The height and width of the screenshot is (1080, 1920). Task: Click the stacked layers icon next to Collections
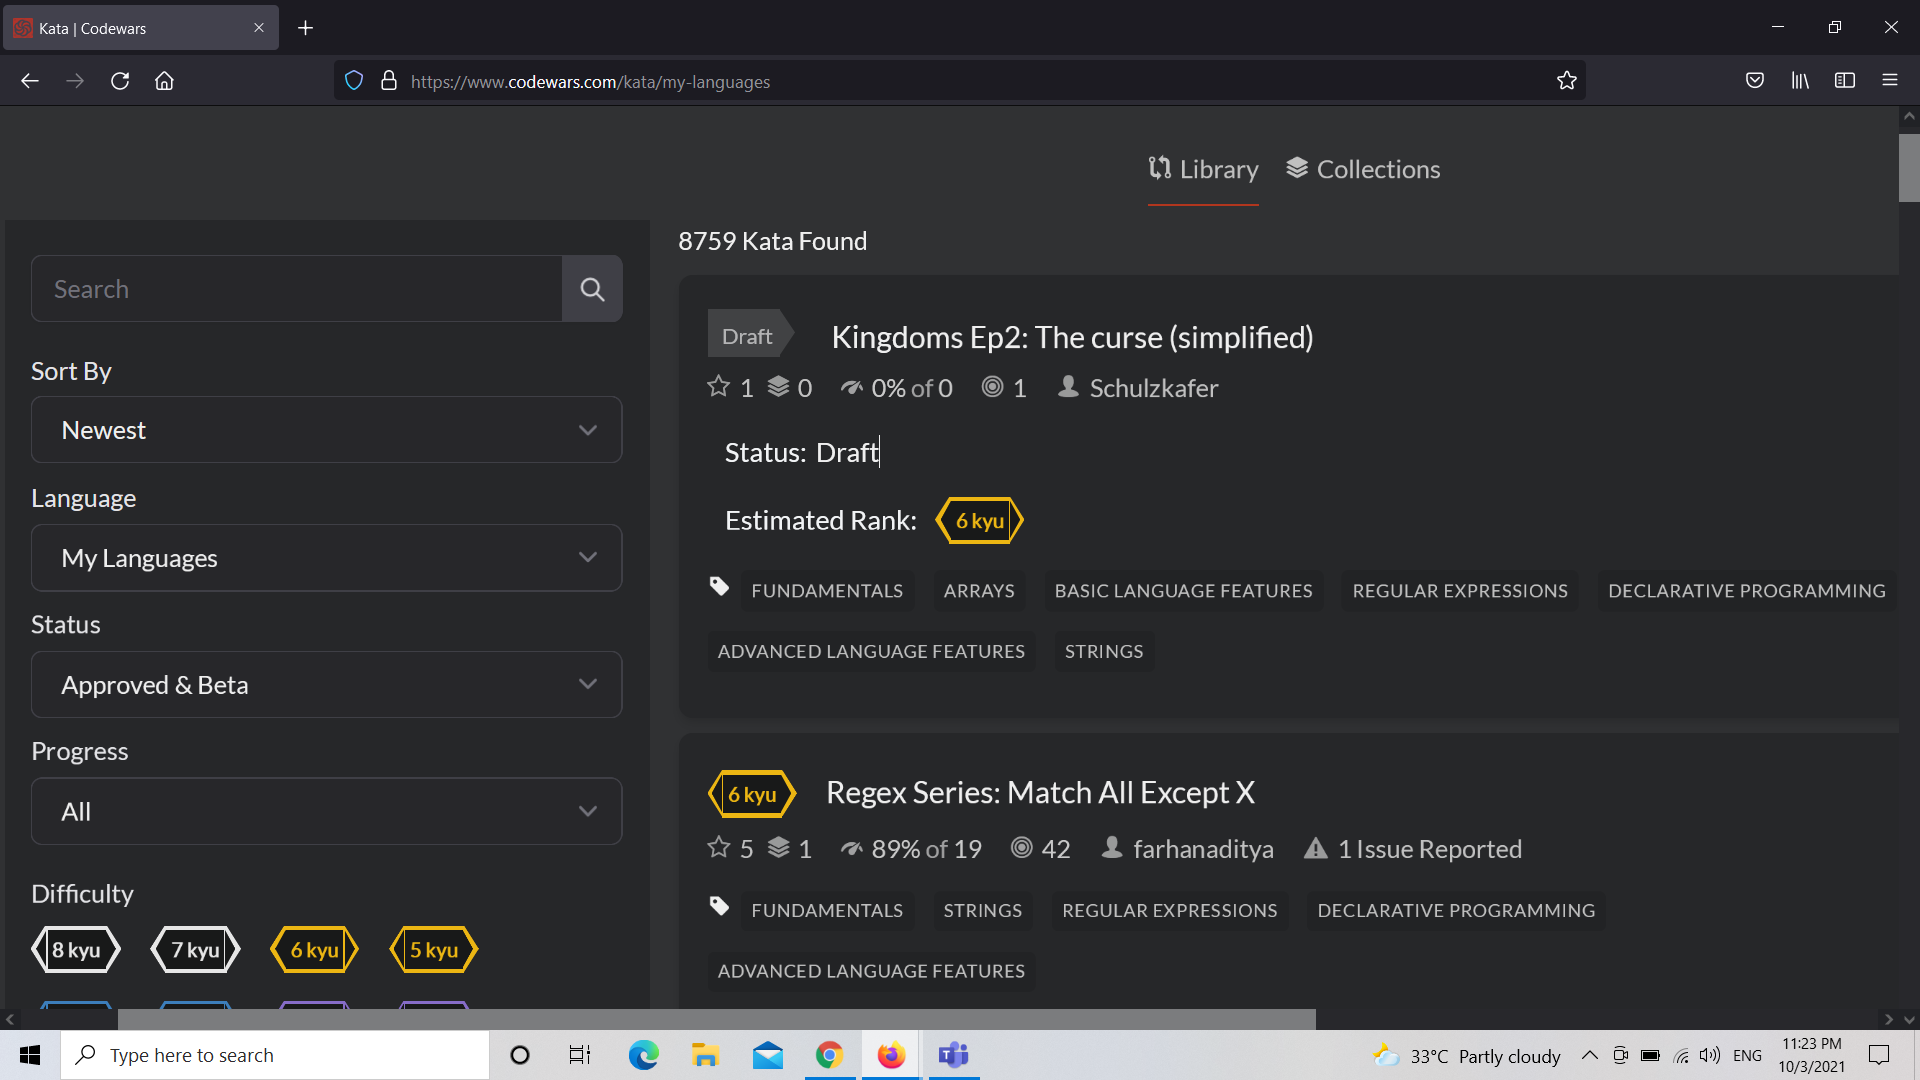pyautogui.click(x=1297, y=168)
